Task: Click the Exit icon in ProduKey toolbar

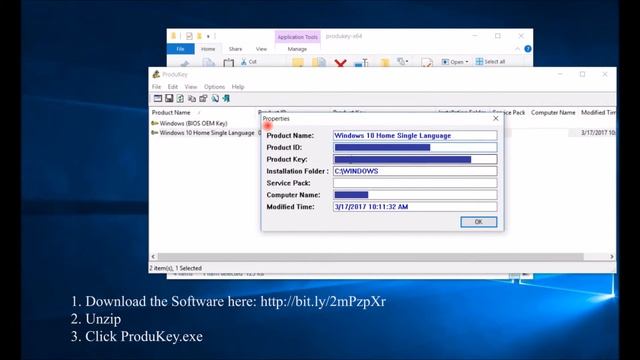Action: [x=226, y=98]
